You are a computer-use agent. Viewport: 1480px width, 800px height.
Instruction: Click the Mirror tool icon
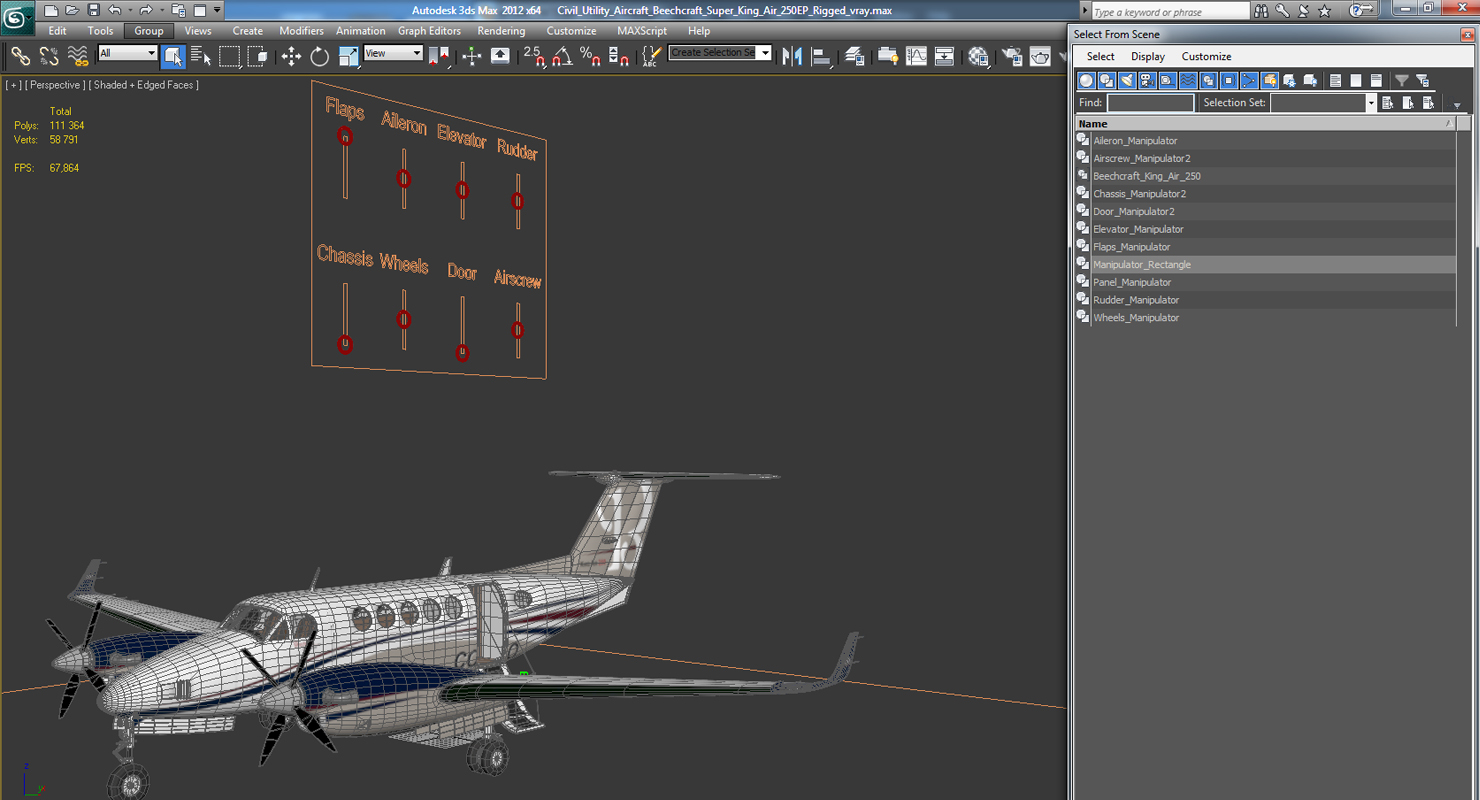click(793, 56)
